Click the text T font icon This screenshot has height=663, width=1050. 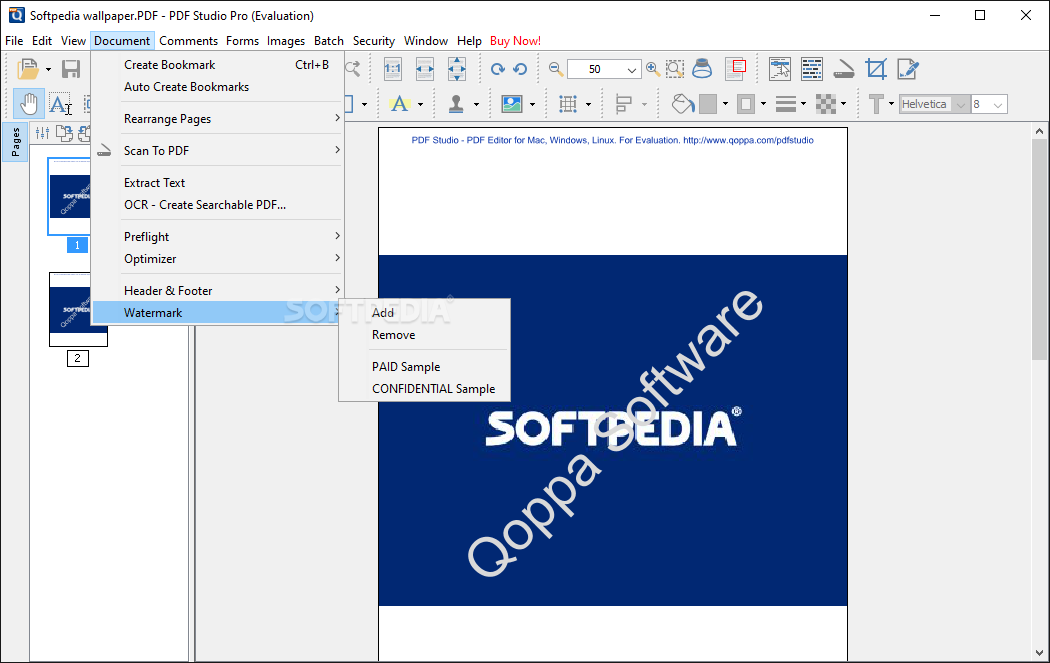[x=876, y=104]
